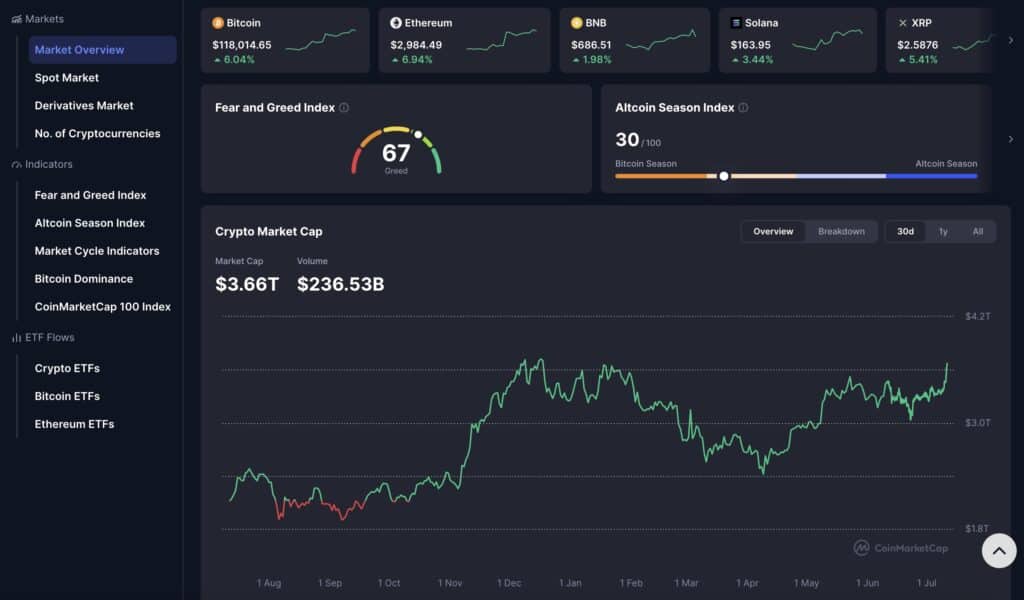Open Fear and Greed Index info icon
The height and width of the screenshot is (600, 1024).
344,108
